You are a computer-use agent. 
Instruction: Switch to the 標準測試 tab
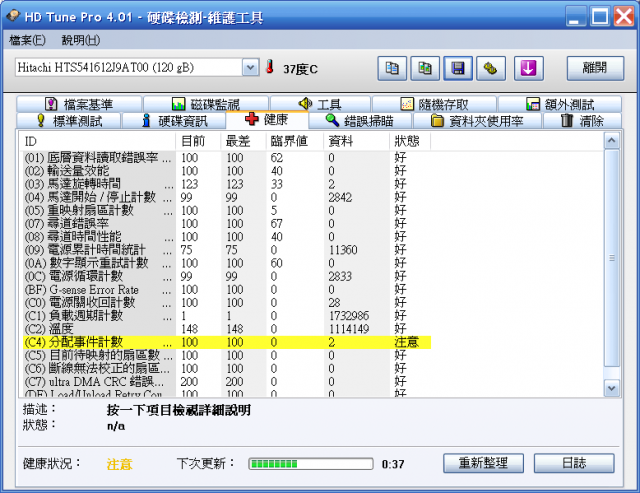(69, 121)
